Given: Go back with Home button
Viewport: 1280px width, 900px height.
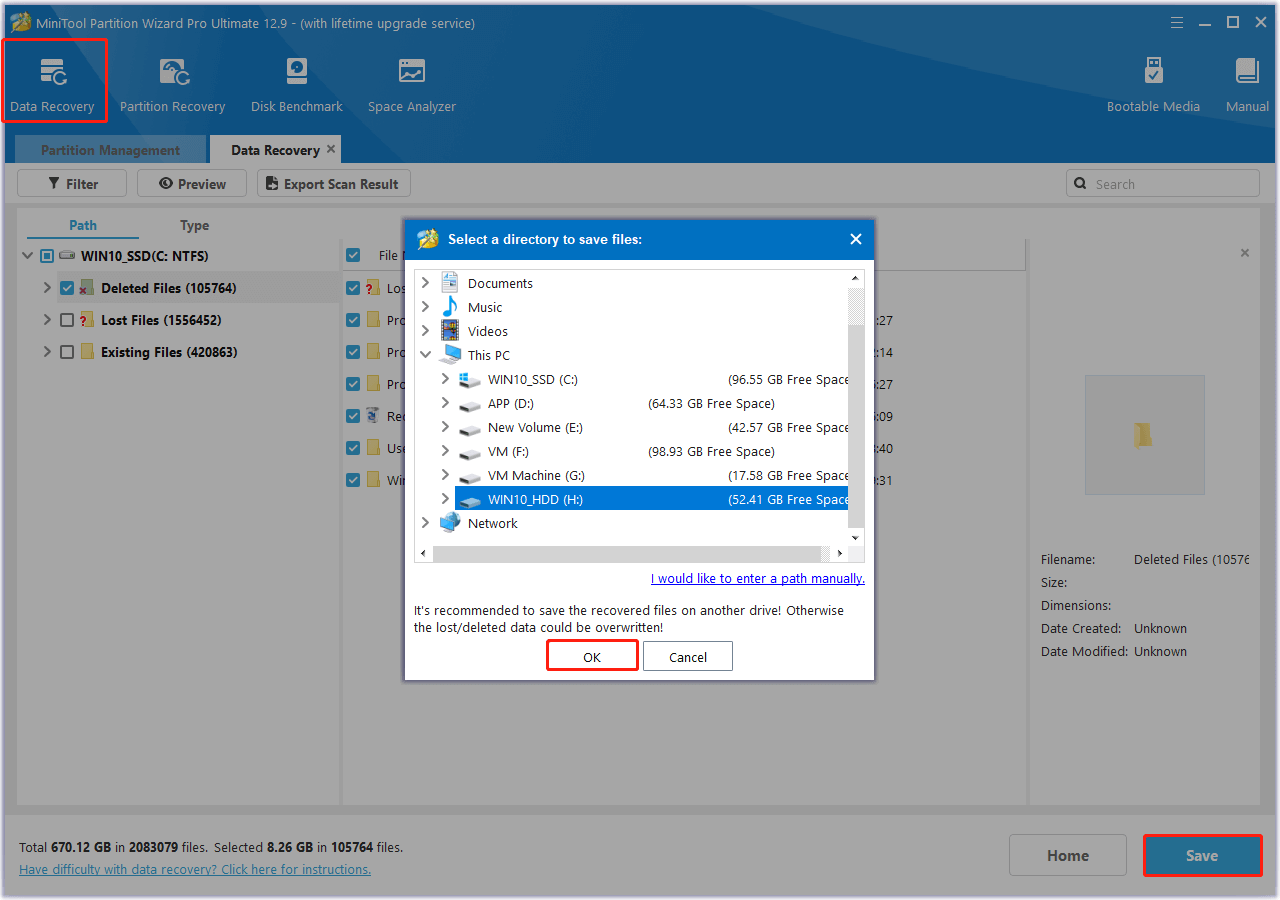Looking at the screenshot, I should 1068,856.
